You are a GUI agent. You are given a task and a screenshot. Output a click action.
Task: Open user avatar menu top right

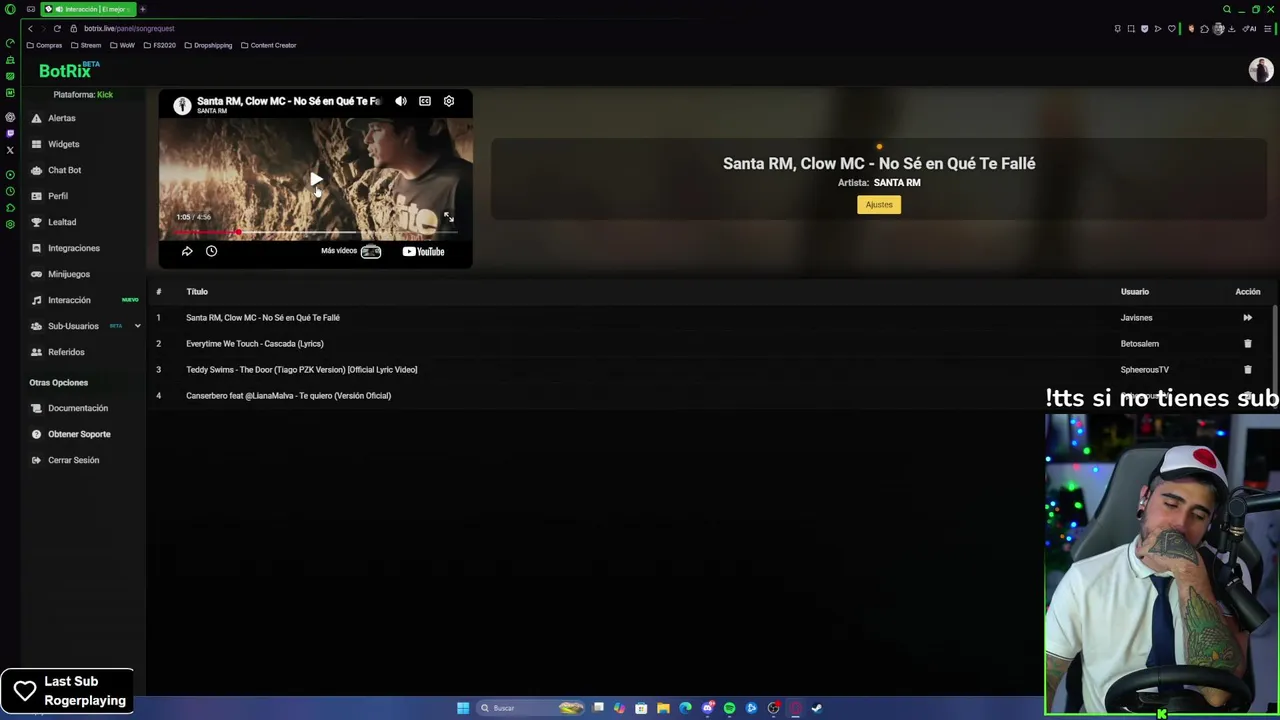pyautogui.click(x=1260, y=70)
